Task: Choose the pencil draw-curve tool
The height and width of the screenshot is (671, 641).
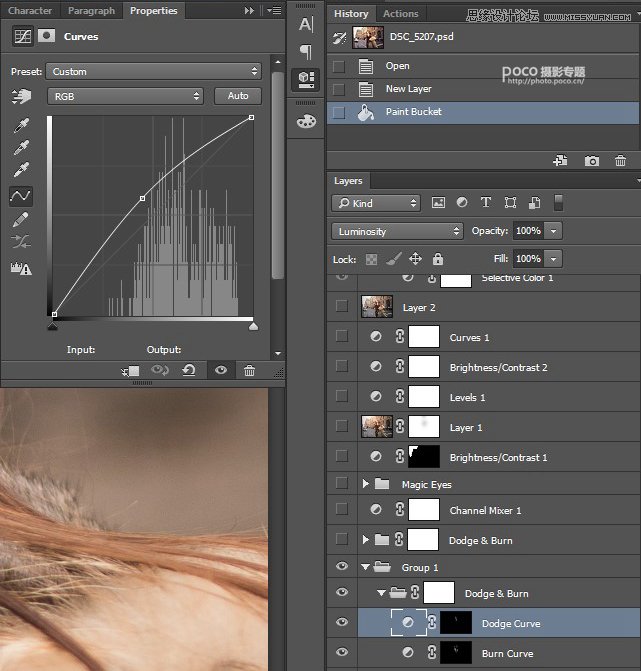Action: pyautogui.click(x=20, y=220)
